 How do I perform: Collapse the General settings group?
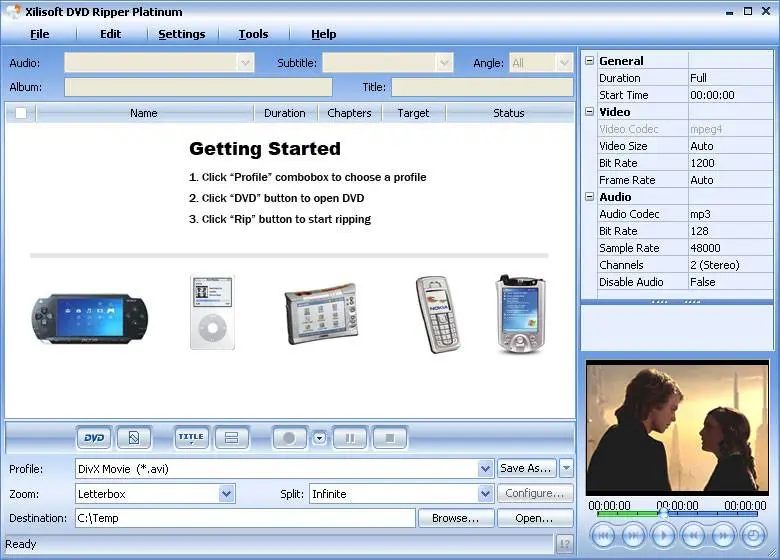tap(589, 61)
